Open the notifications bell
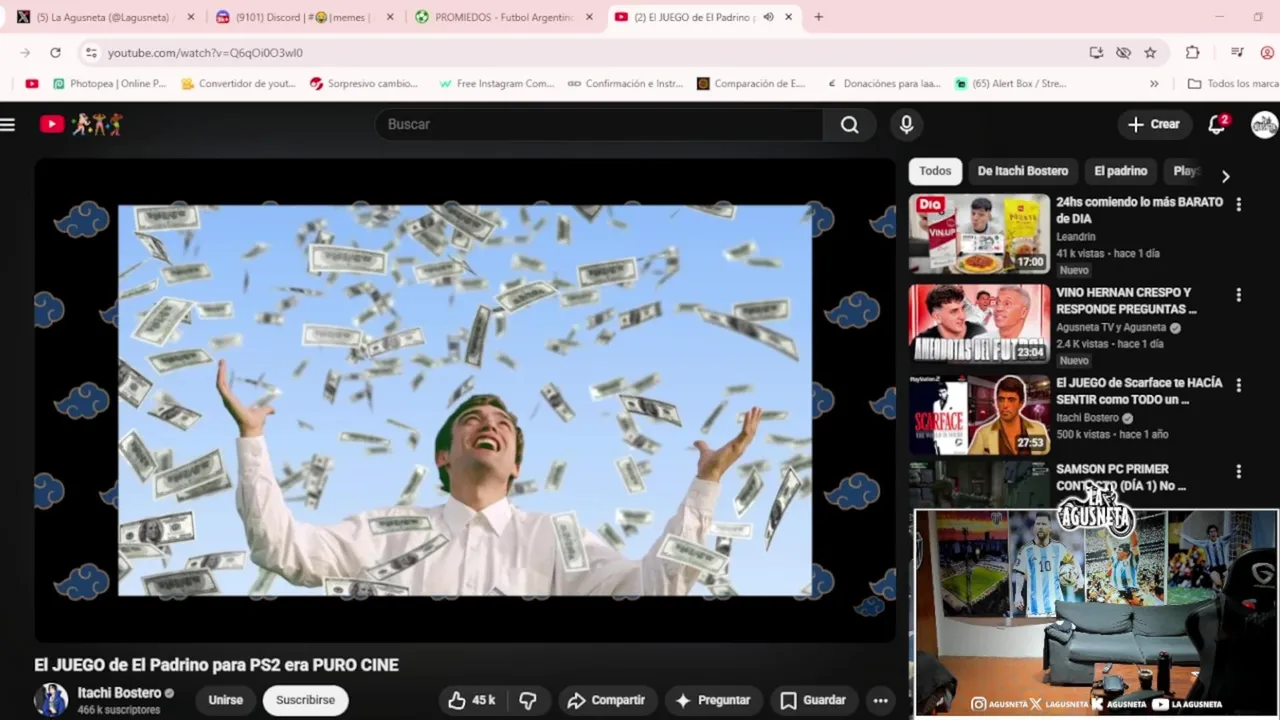The width and height of the screenshot is (1280, 720). 1217,124
